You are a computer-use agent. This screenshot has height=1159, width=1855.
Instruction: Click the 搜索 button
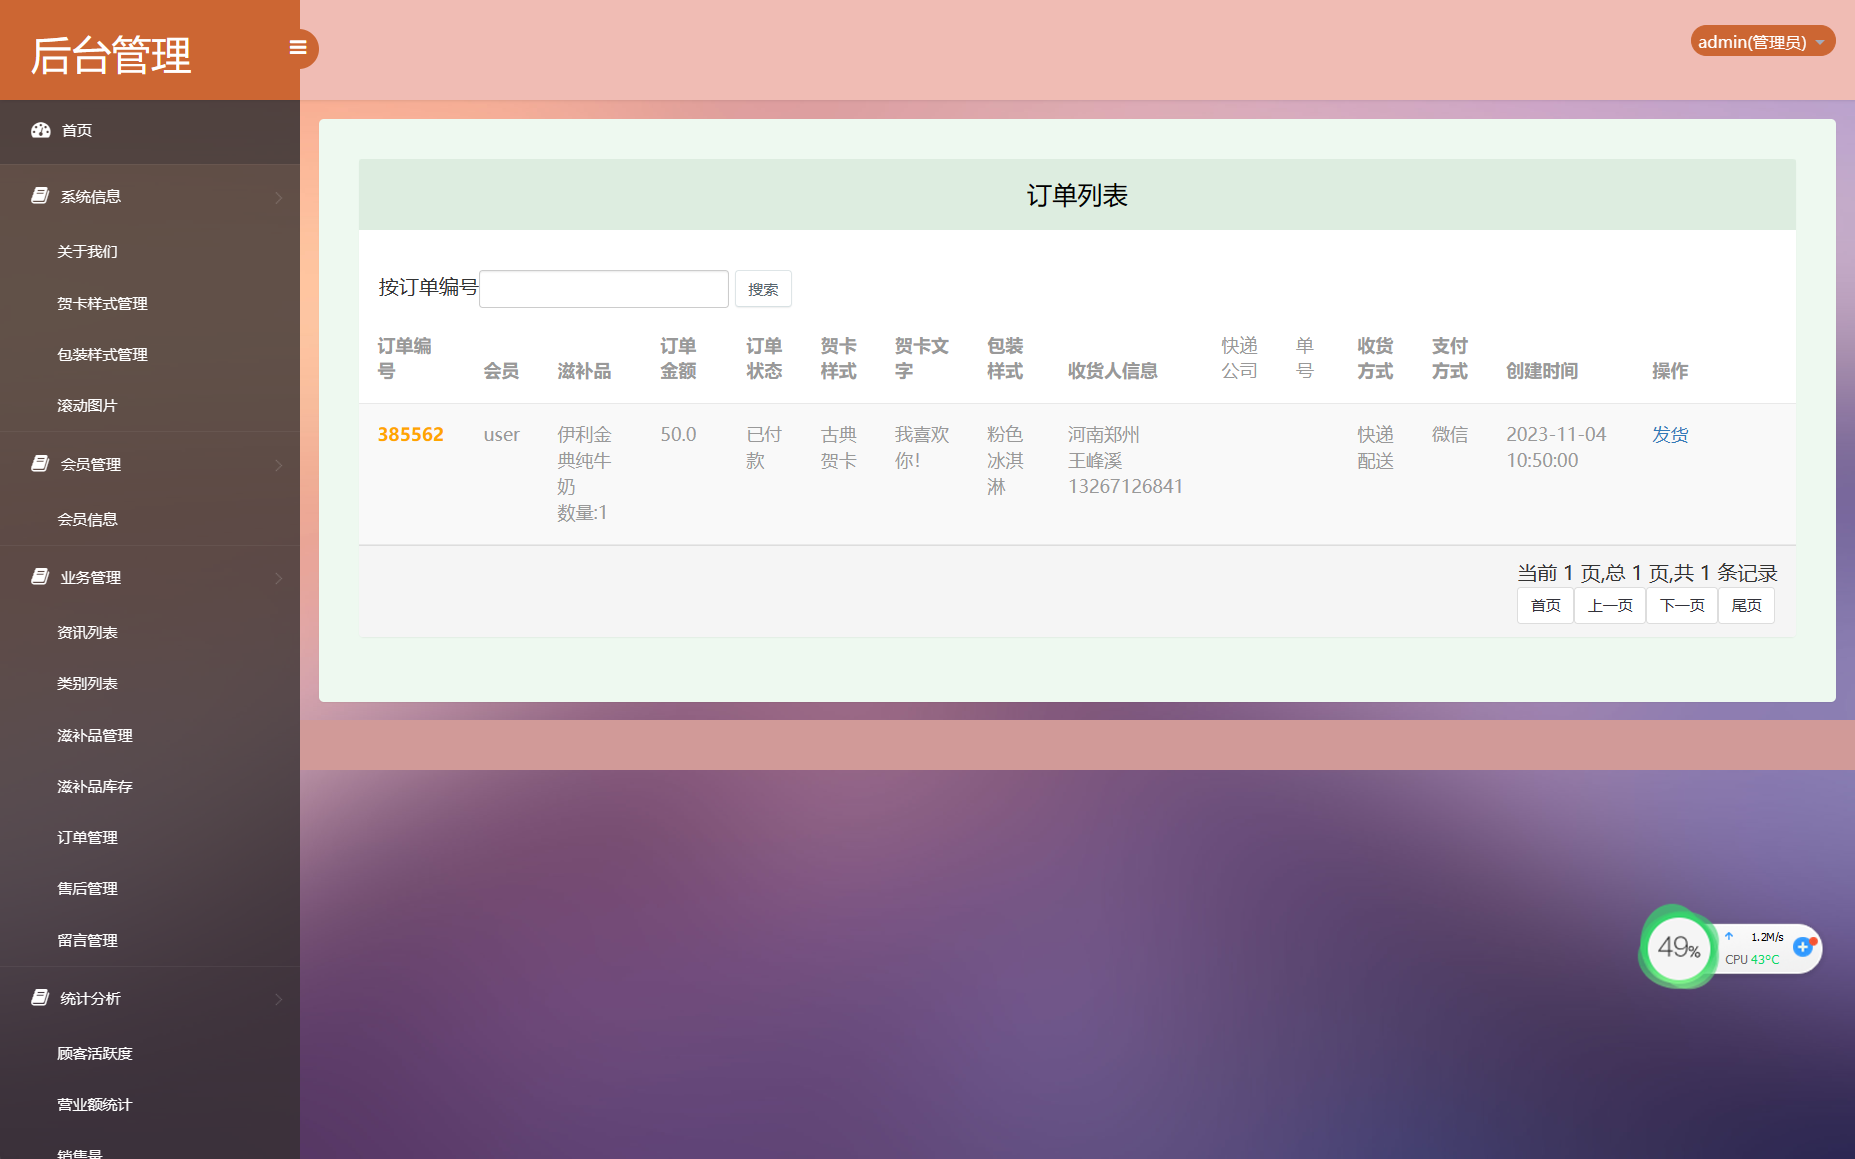(x=763, y=289)
